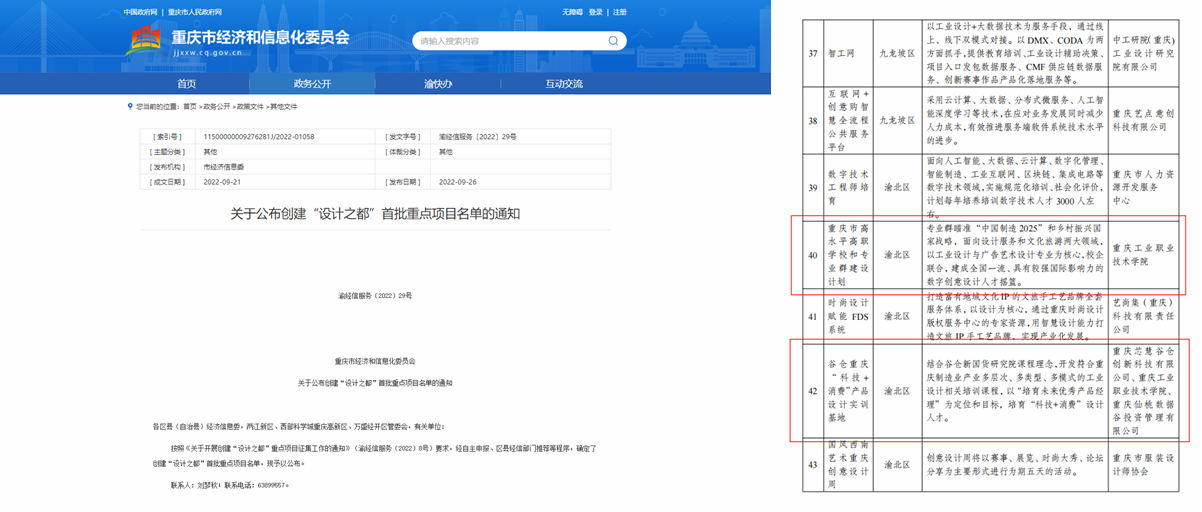Click 其他文件 in the breadcrumb path

click(282, 106)
